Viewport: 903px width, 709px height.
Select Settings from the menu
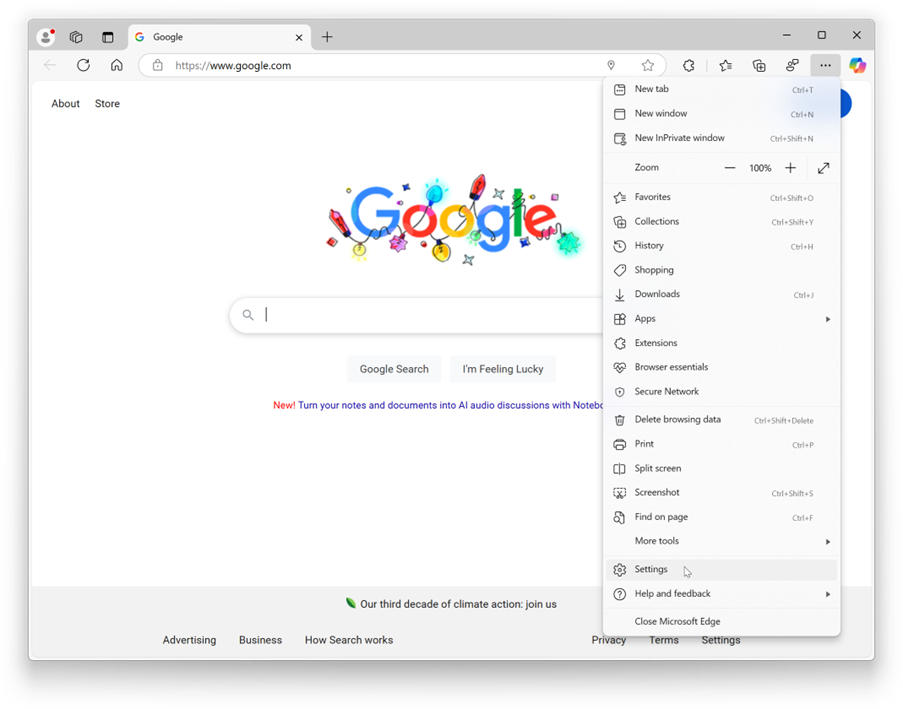651,570
